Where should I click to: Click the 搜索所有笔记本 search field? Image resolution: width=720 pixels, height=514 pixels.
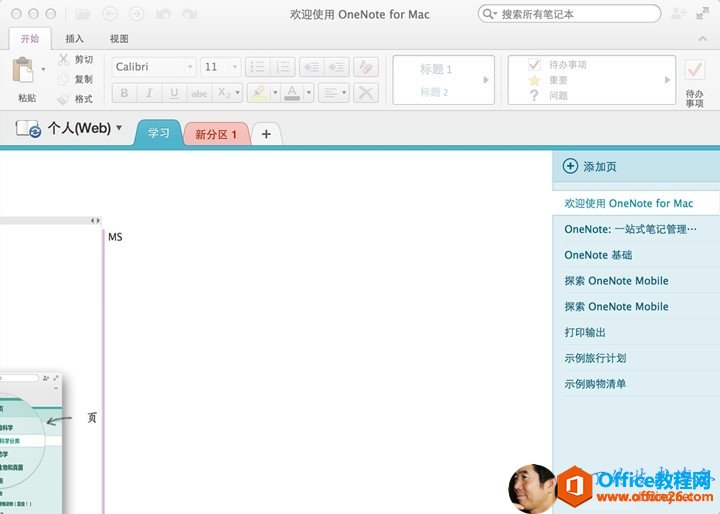pyautogui.click(x=569, y=14)
